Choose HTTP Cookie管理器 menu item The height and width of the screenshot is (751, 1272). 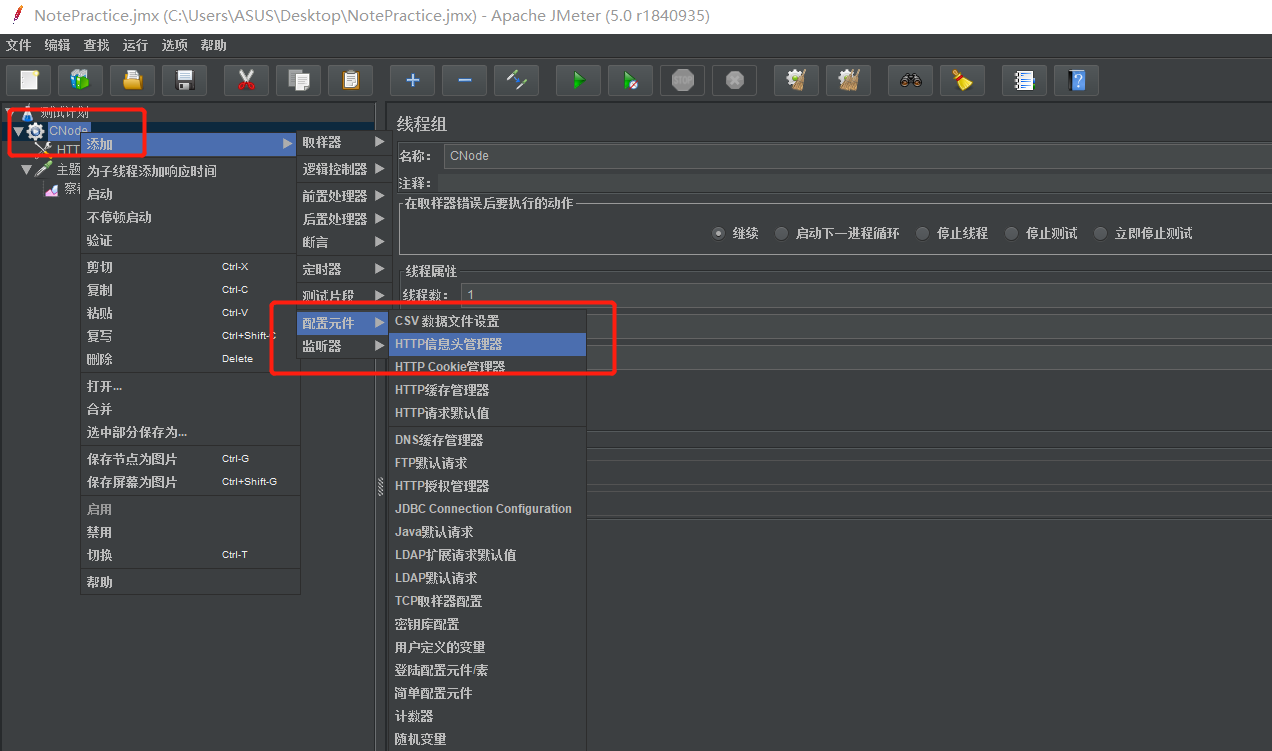[x=487, y=367]
